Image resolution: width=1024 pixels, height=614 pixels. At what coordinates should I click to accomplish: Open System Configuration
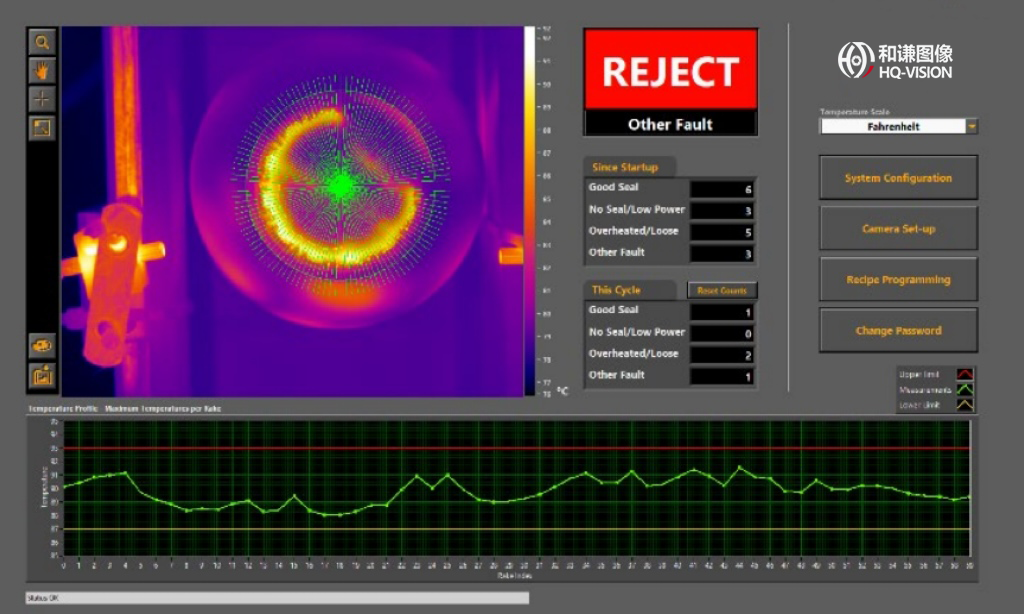tap(898, 178)
